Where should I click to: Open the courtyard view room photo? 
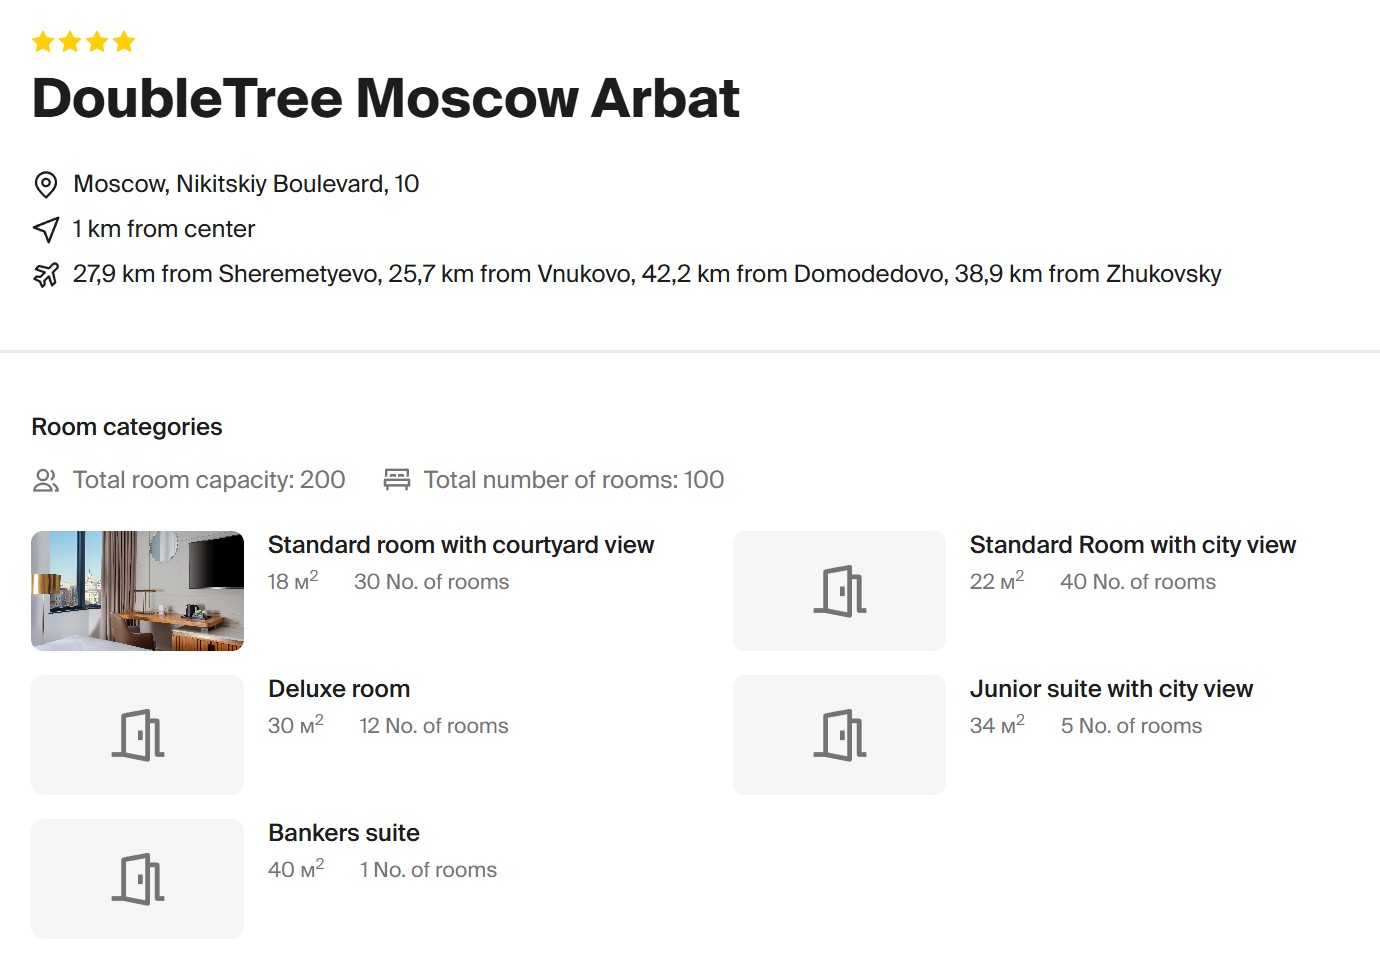tap(137, 591)
